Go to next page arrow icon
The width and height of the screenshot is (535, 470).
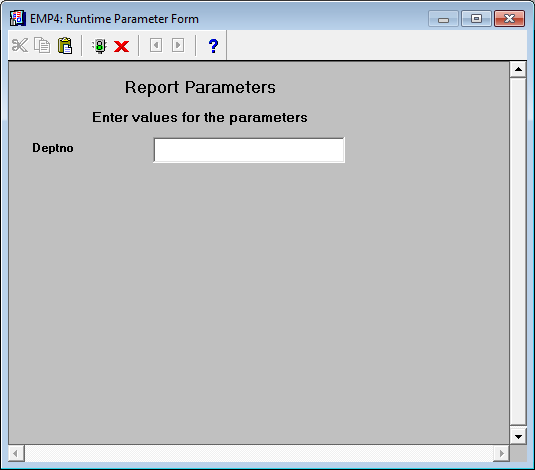point(178,45)
